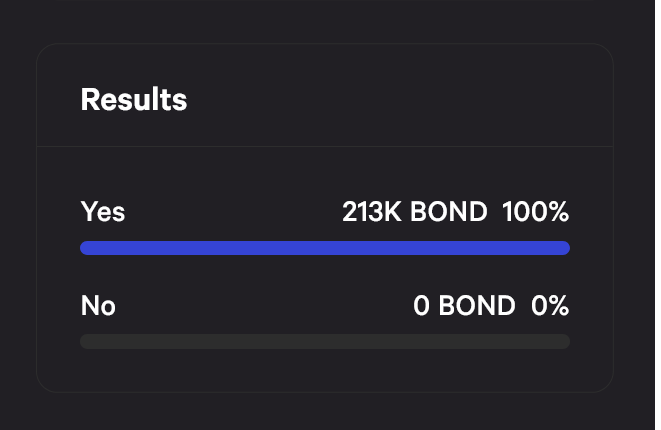Click the right end of the blue Yes bar
The image size is (661, 430).
click(x=564, y=248)
